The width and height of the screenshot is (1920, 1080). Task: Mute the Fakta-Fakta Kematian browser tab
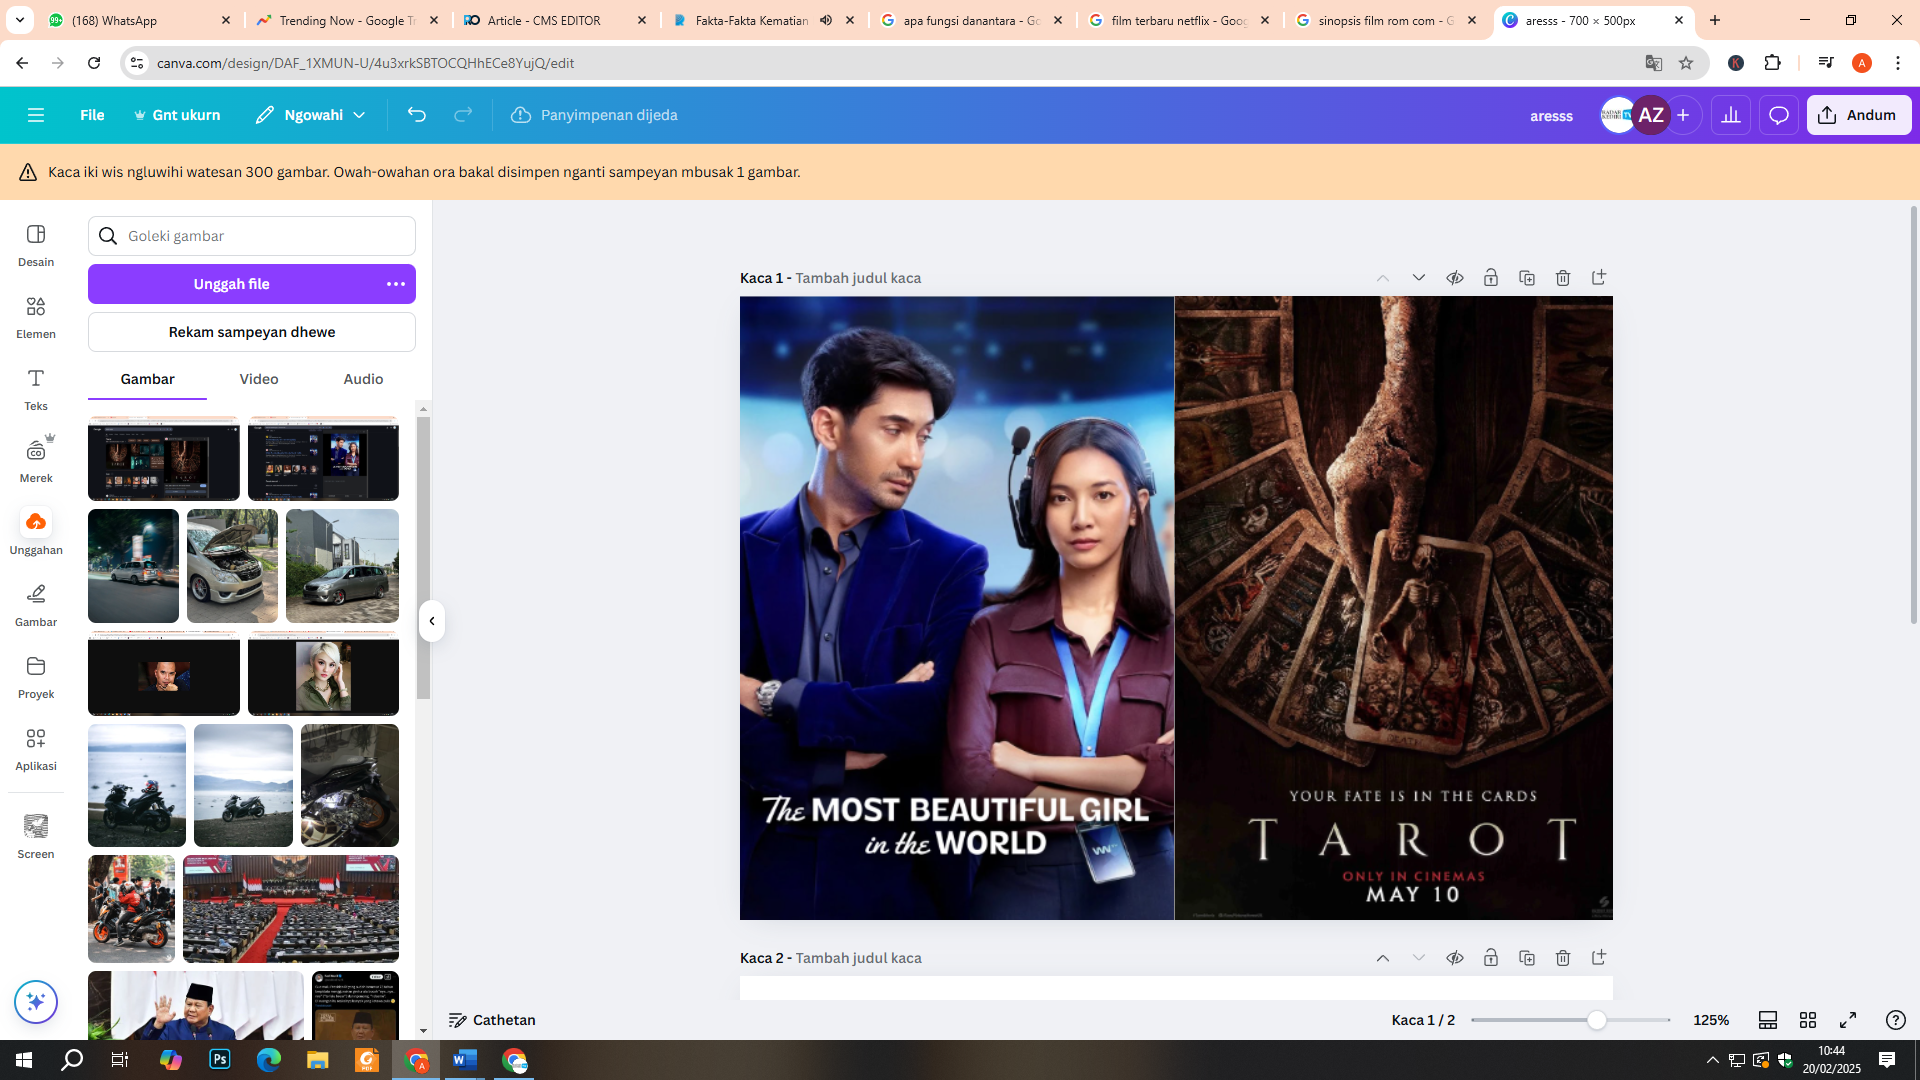[x=826, y=20]
